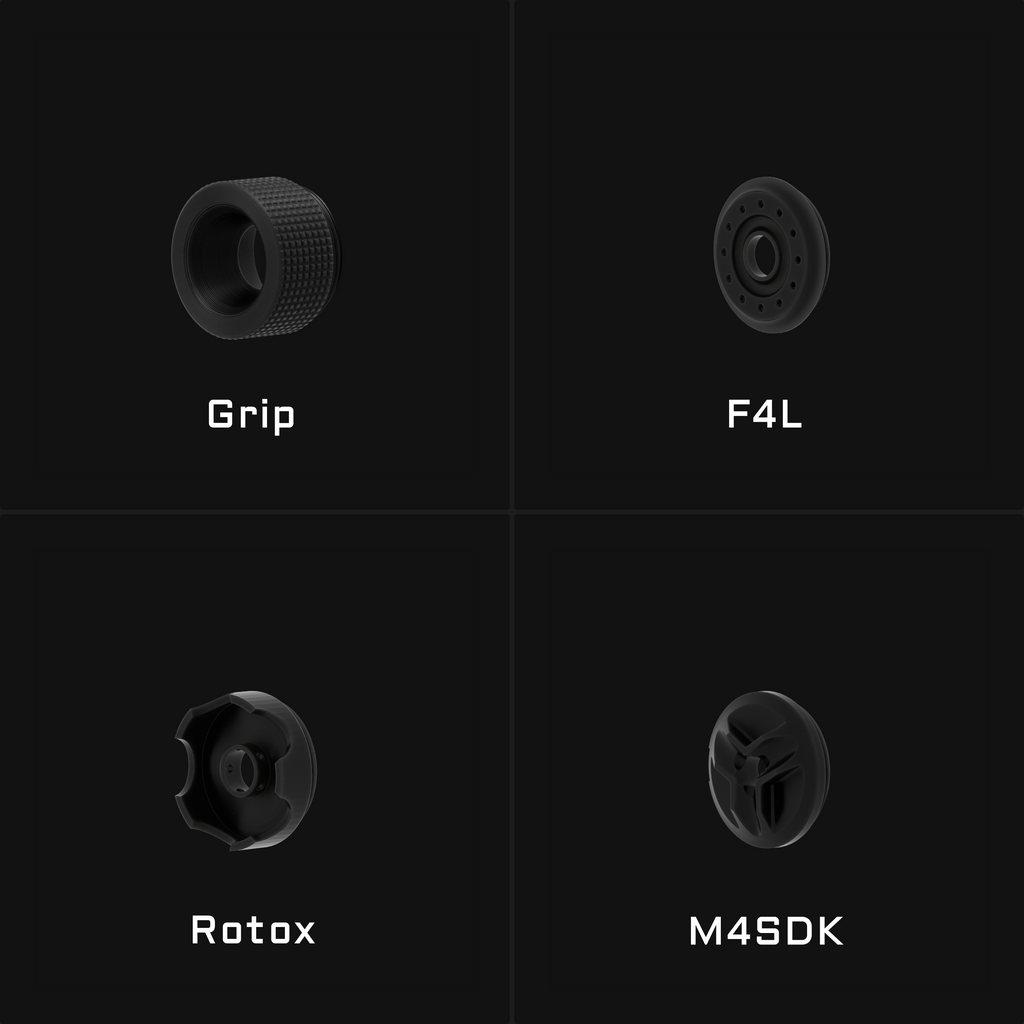Image resolution: width=1024 pixels, height=1024 pixels.
Task: Click the center bore of F4L disc
Action: pos(761,255)
